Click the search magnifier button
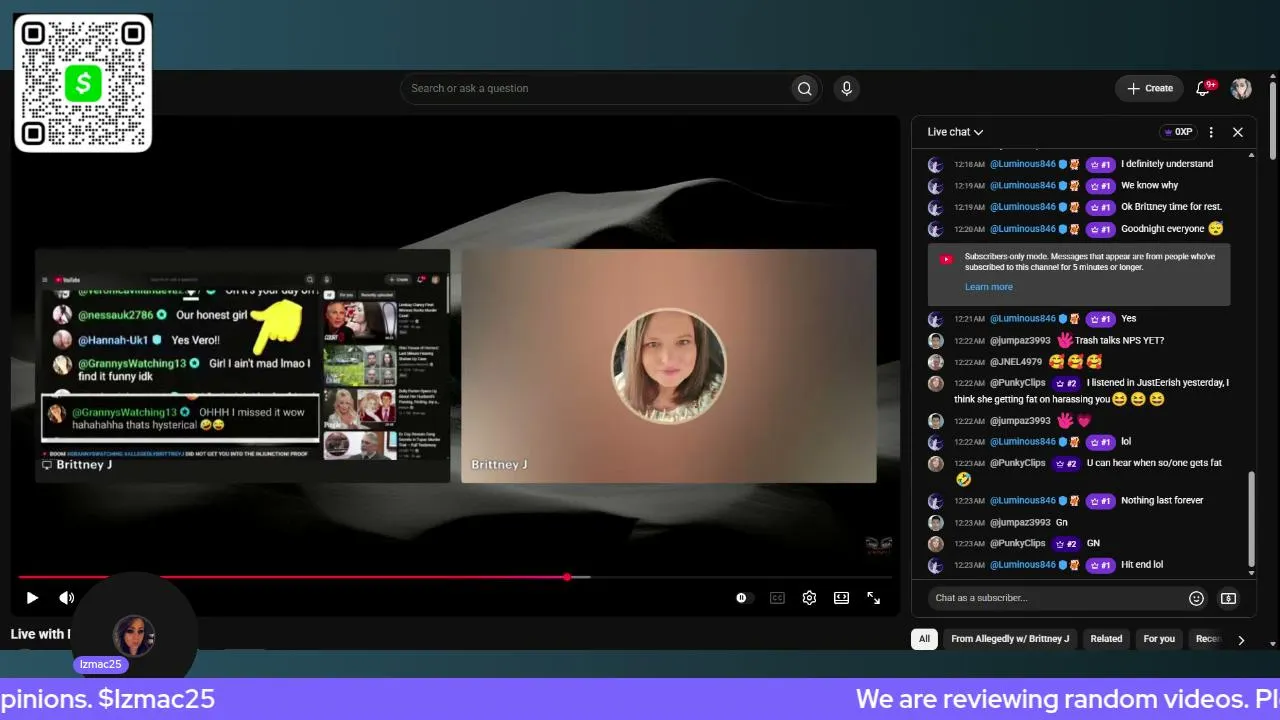Viewport: 1280px width, 720px height. (x=804, y=89)
